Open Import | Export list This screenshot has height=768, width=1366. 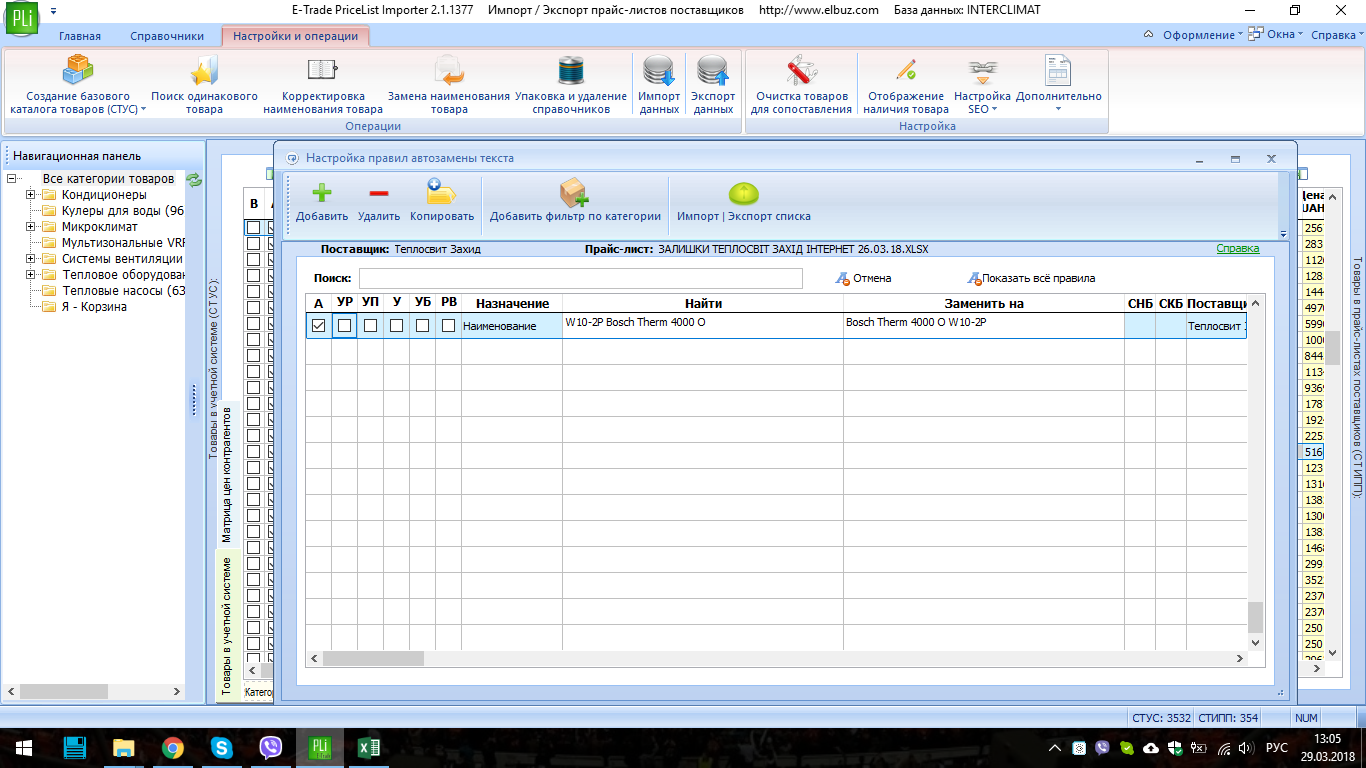tap(744, 201)
